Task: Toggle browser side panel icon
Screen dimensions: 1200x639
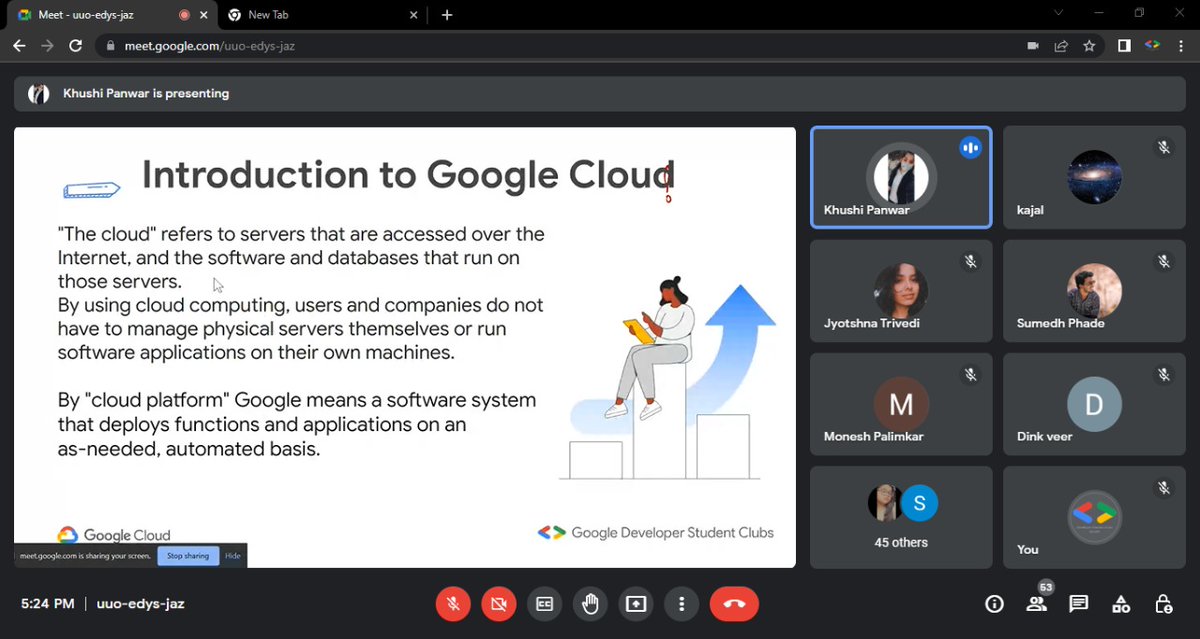Action: [1125, 46]
